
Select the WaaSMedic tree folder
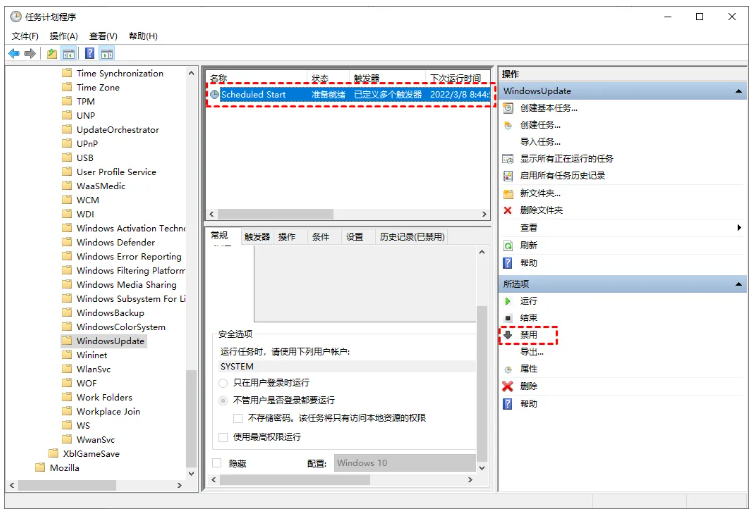(x=94, y=186)
